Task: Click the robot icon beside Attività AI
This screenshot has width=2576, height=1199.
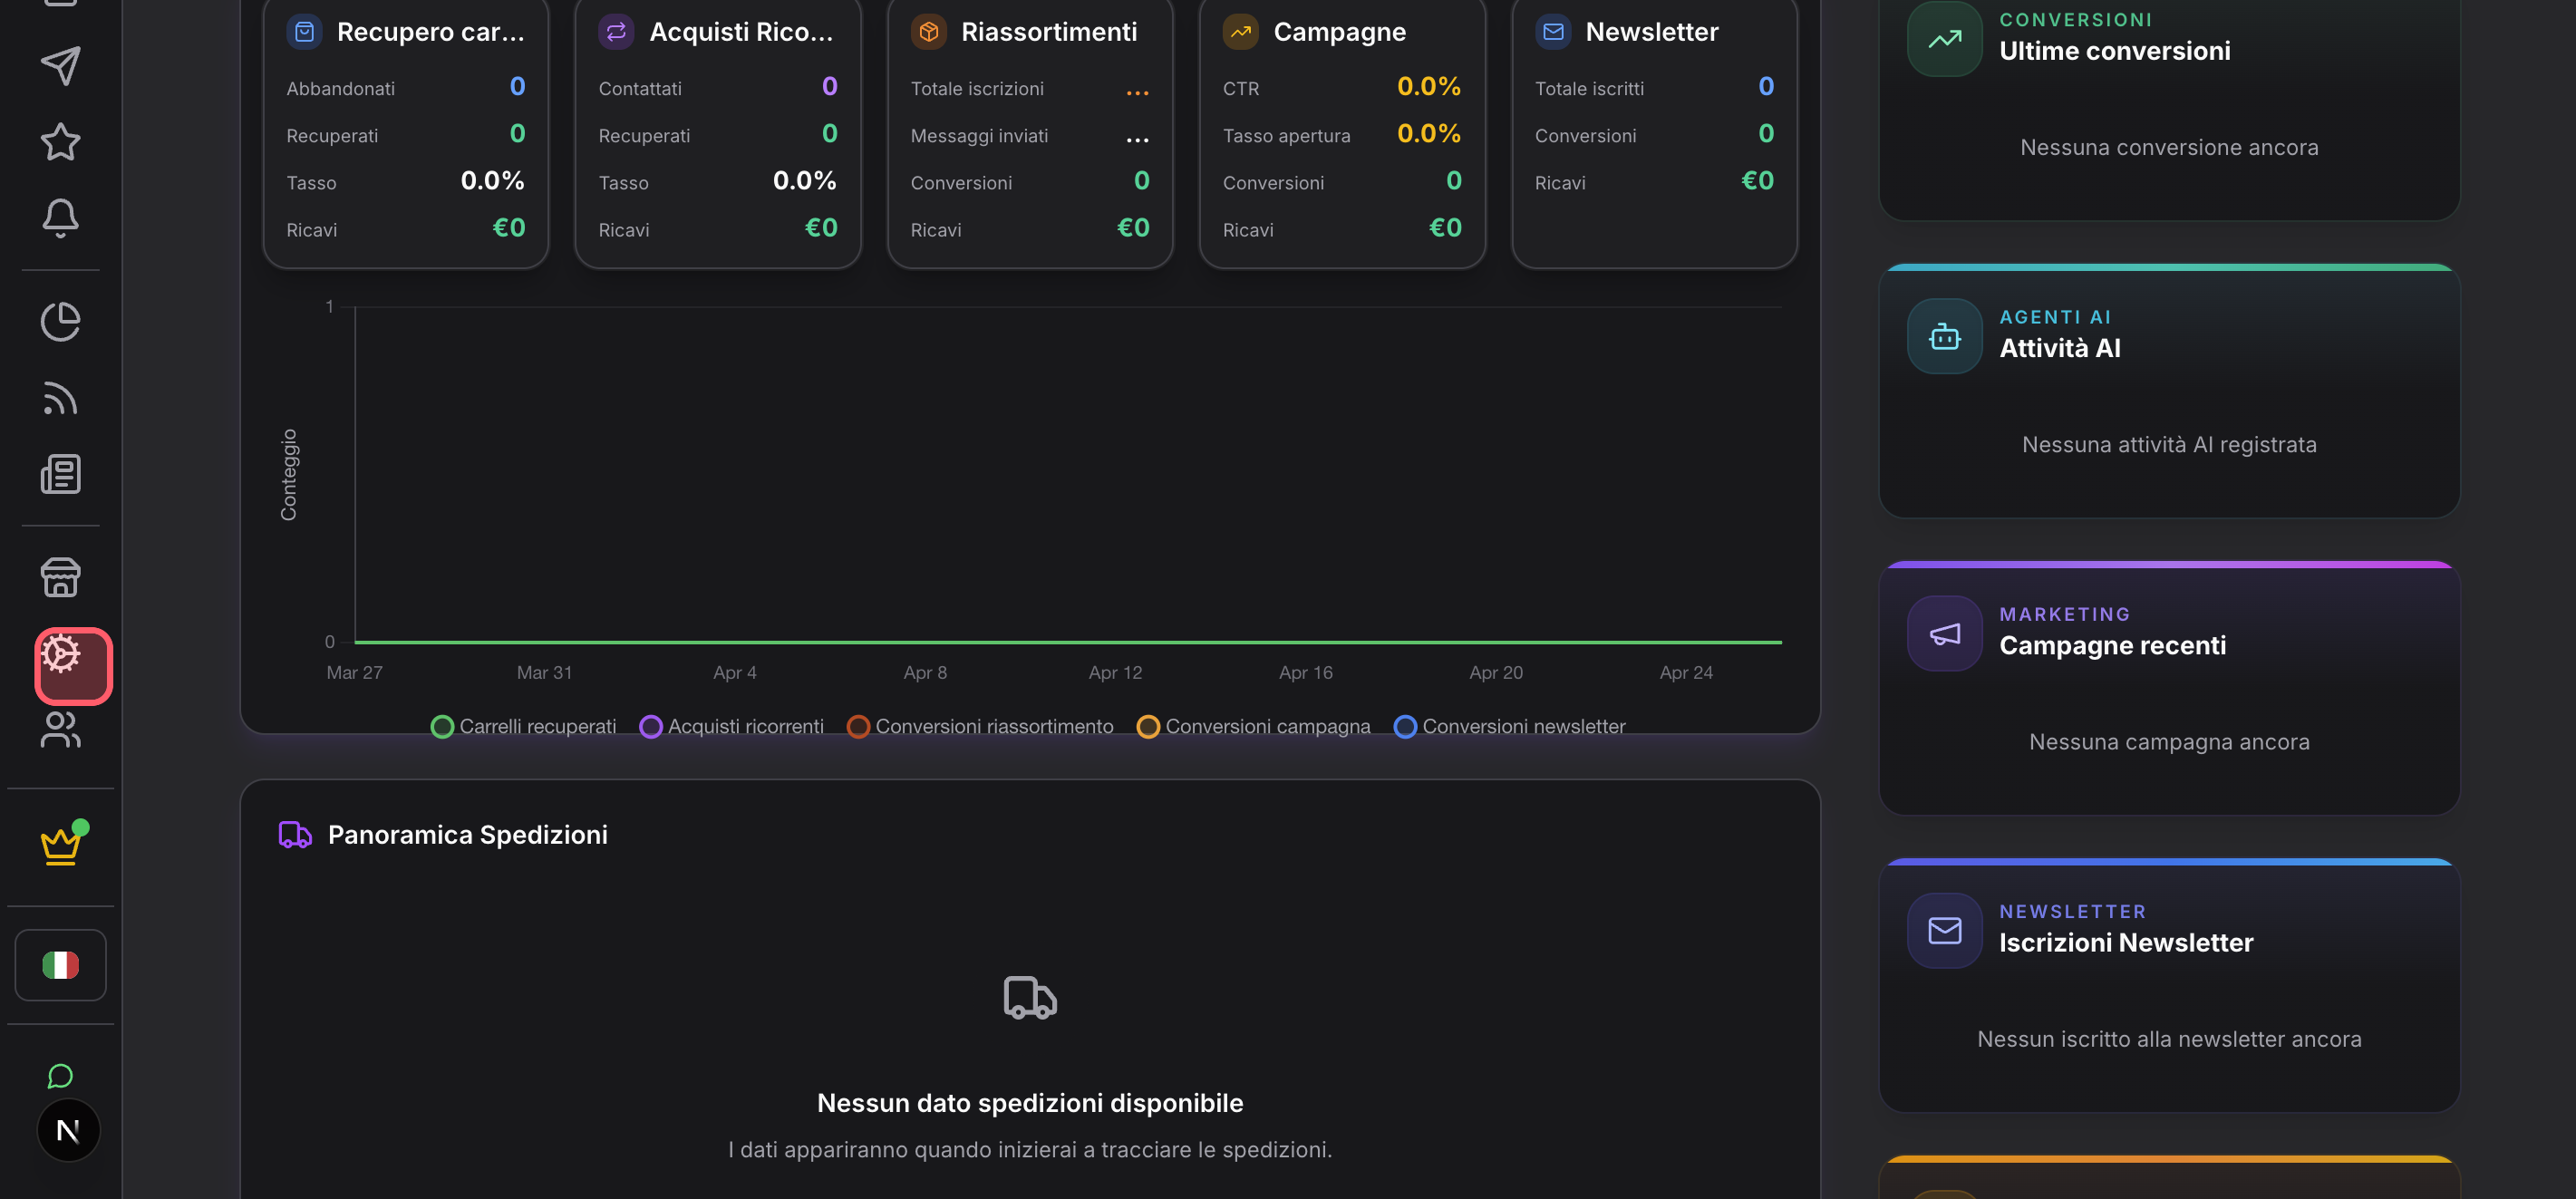Action: pos(1944,336)
